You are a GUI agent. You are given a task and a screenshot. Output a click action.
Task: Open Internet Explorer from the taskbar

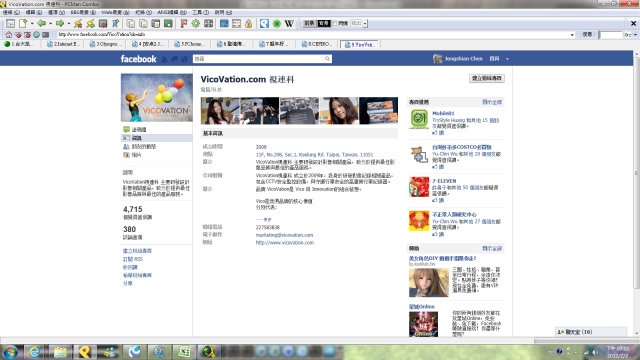34,351
